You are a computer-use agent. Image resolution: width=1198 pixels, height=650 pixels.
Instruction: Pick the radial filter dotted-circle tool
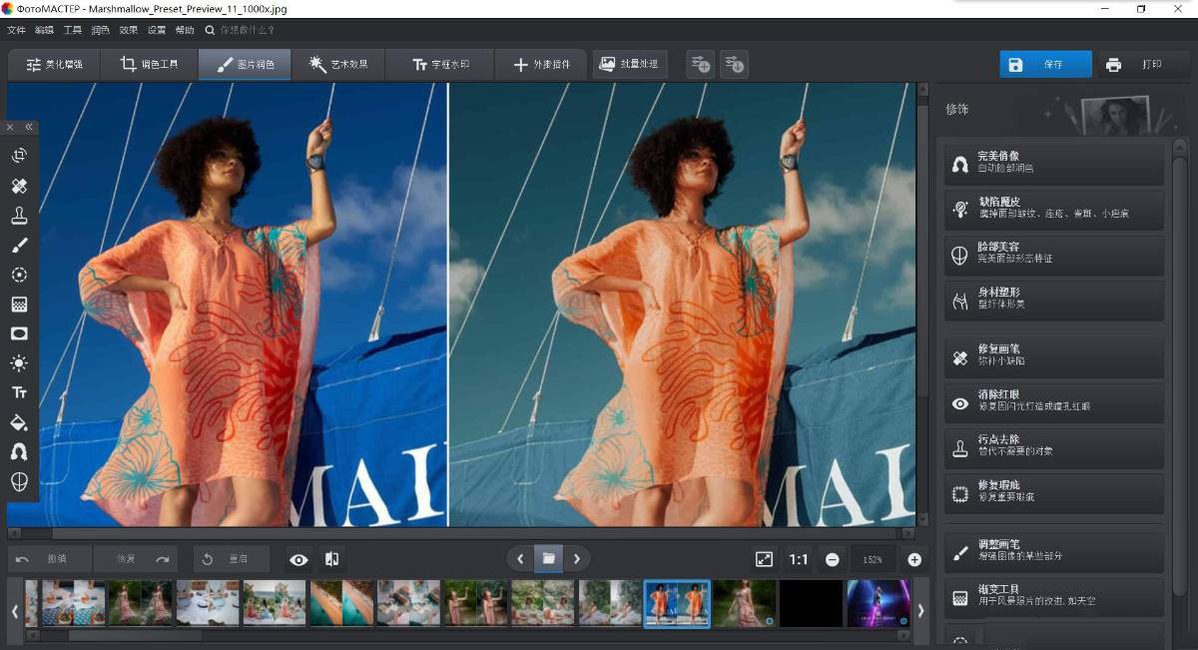(19, 275)
